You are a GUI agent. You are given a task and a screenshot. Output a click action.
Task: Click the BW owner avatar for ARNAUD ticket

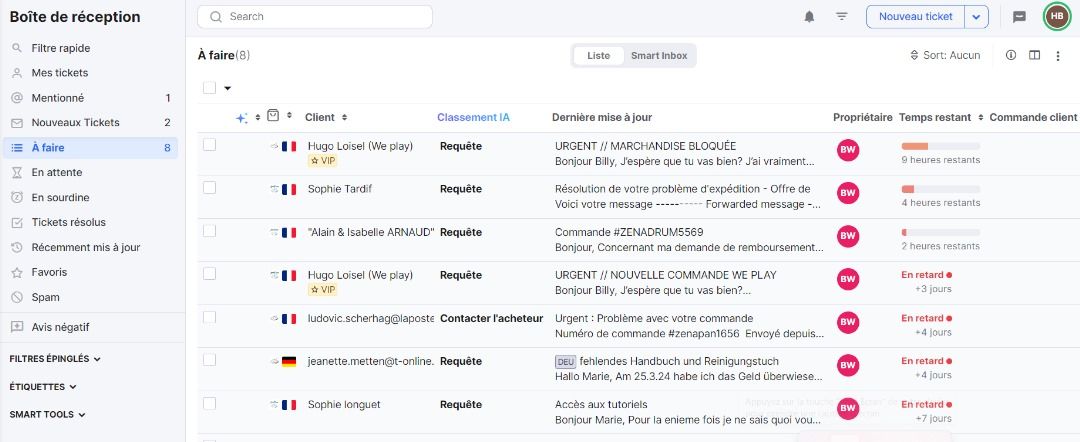click(x=848, y=236)
